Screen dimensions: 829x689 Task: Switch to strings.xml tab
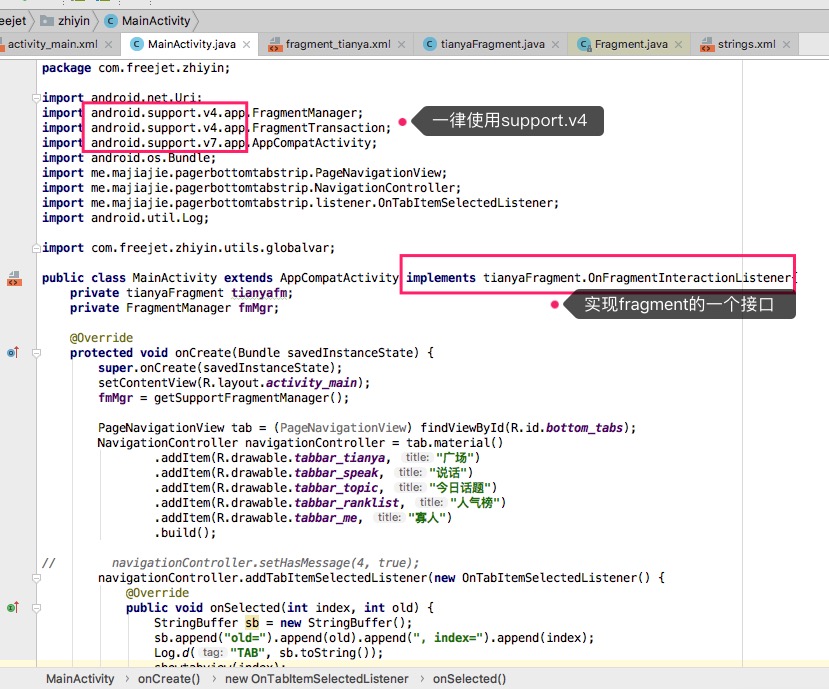pos(746,44)
